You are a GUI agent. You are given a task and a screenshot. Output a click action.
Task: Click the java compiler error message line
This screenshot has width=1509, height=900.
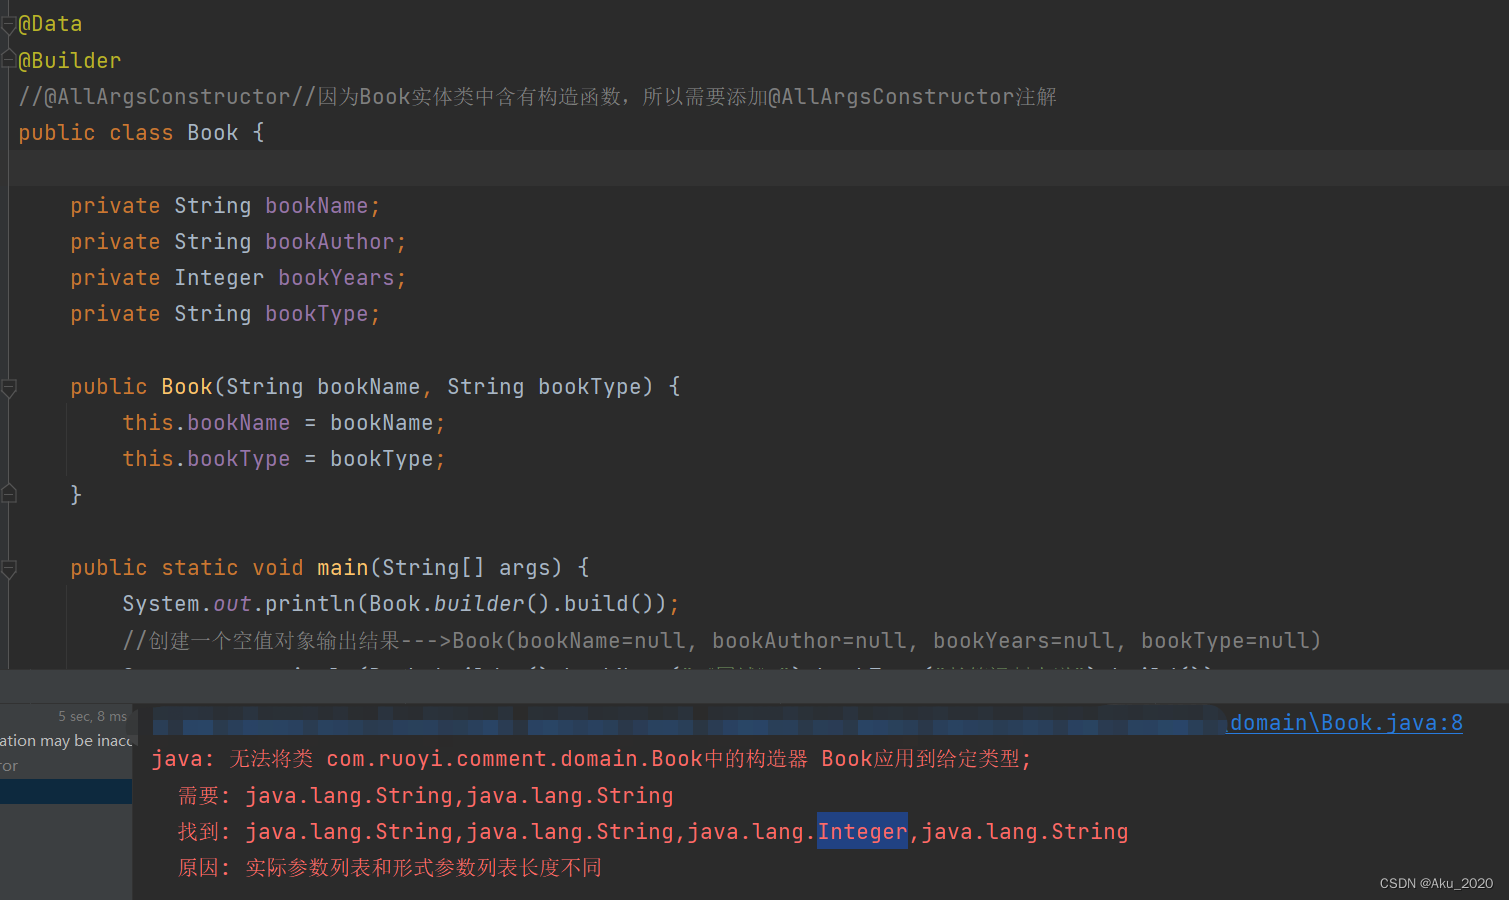point(590,758)
